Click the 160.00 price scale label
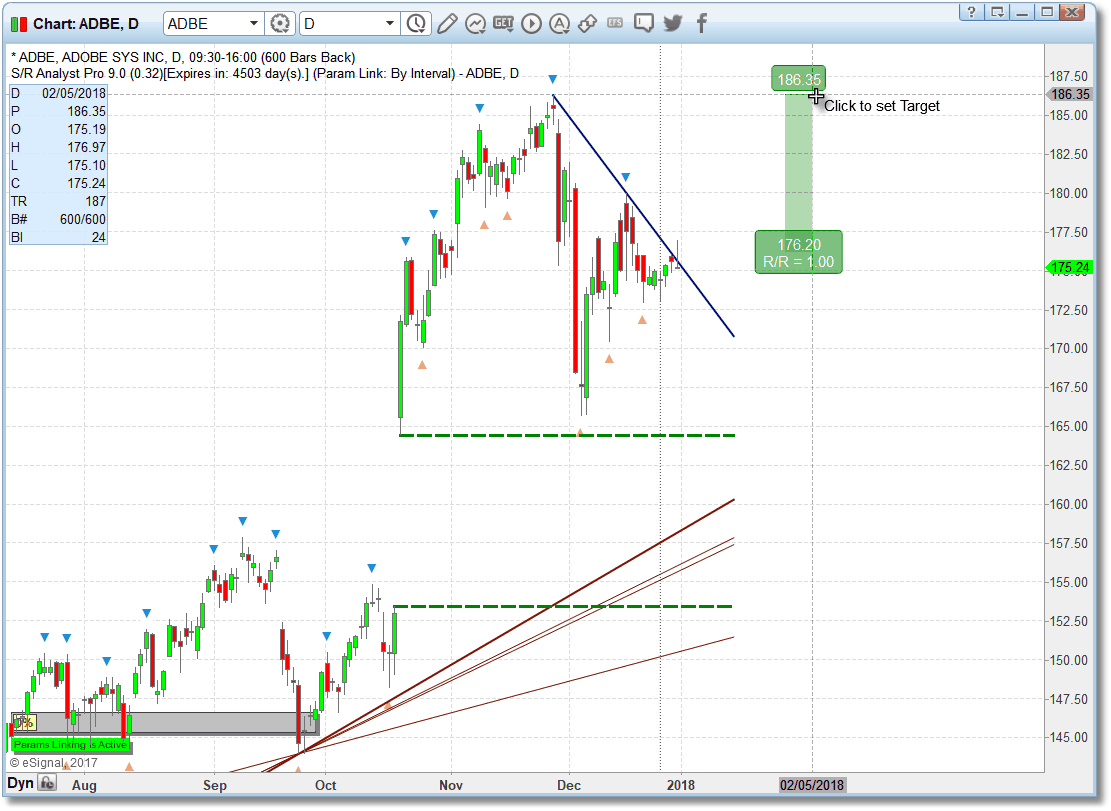1111x811 pixels. [x=1068, y=504]
